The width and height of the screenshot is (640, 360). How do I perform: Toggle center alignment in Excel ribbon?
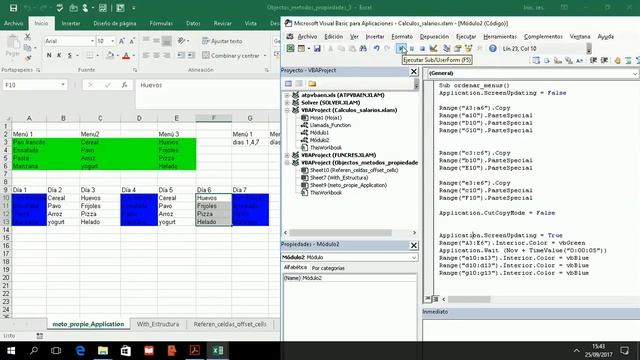click(x=156, y=55)
